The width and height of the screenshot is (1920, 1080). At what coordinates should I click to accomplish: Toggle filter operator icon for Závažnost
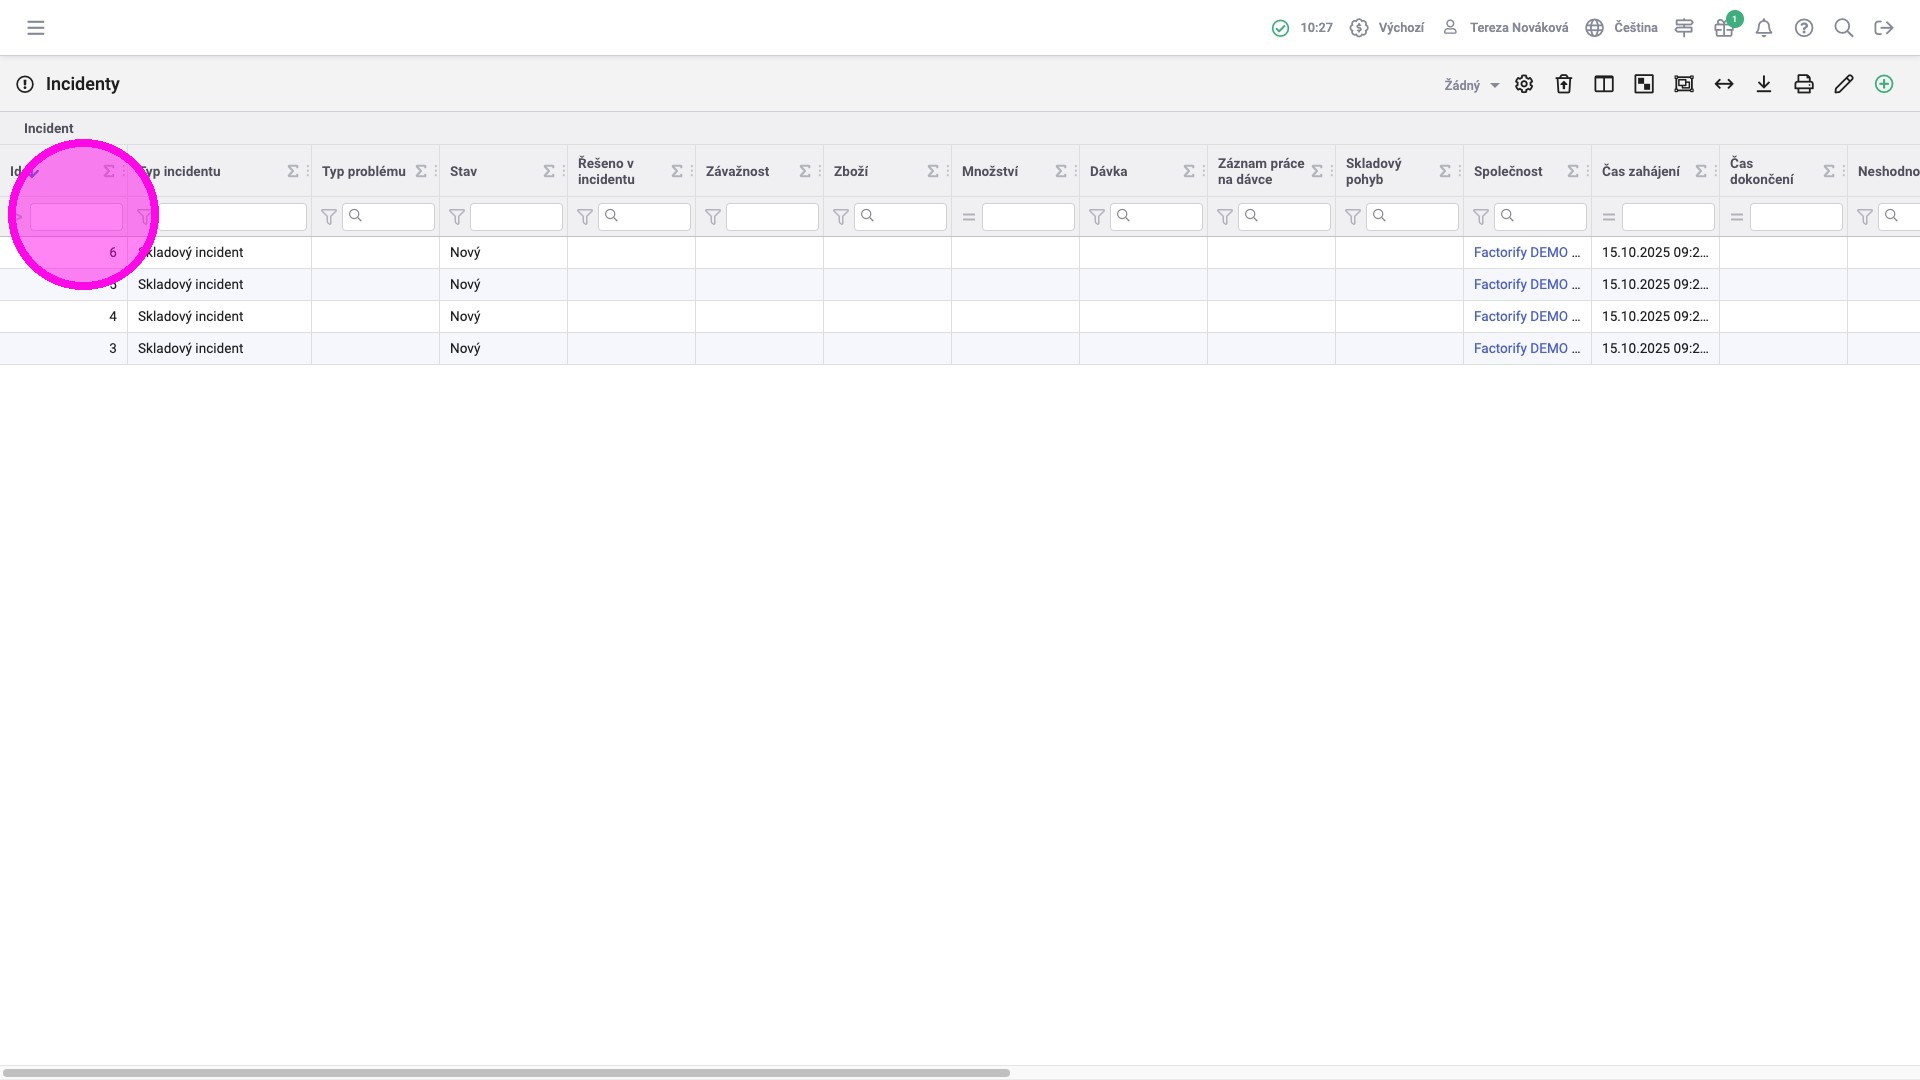pos(713,217)
